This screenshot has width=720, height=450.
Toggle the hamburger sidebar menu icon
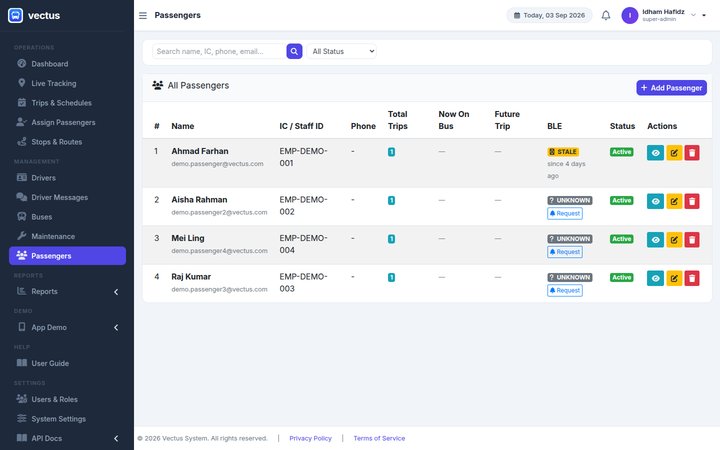pos(143,16)
